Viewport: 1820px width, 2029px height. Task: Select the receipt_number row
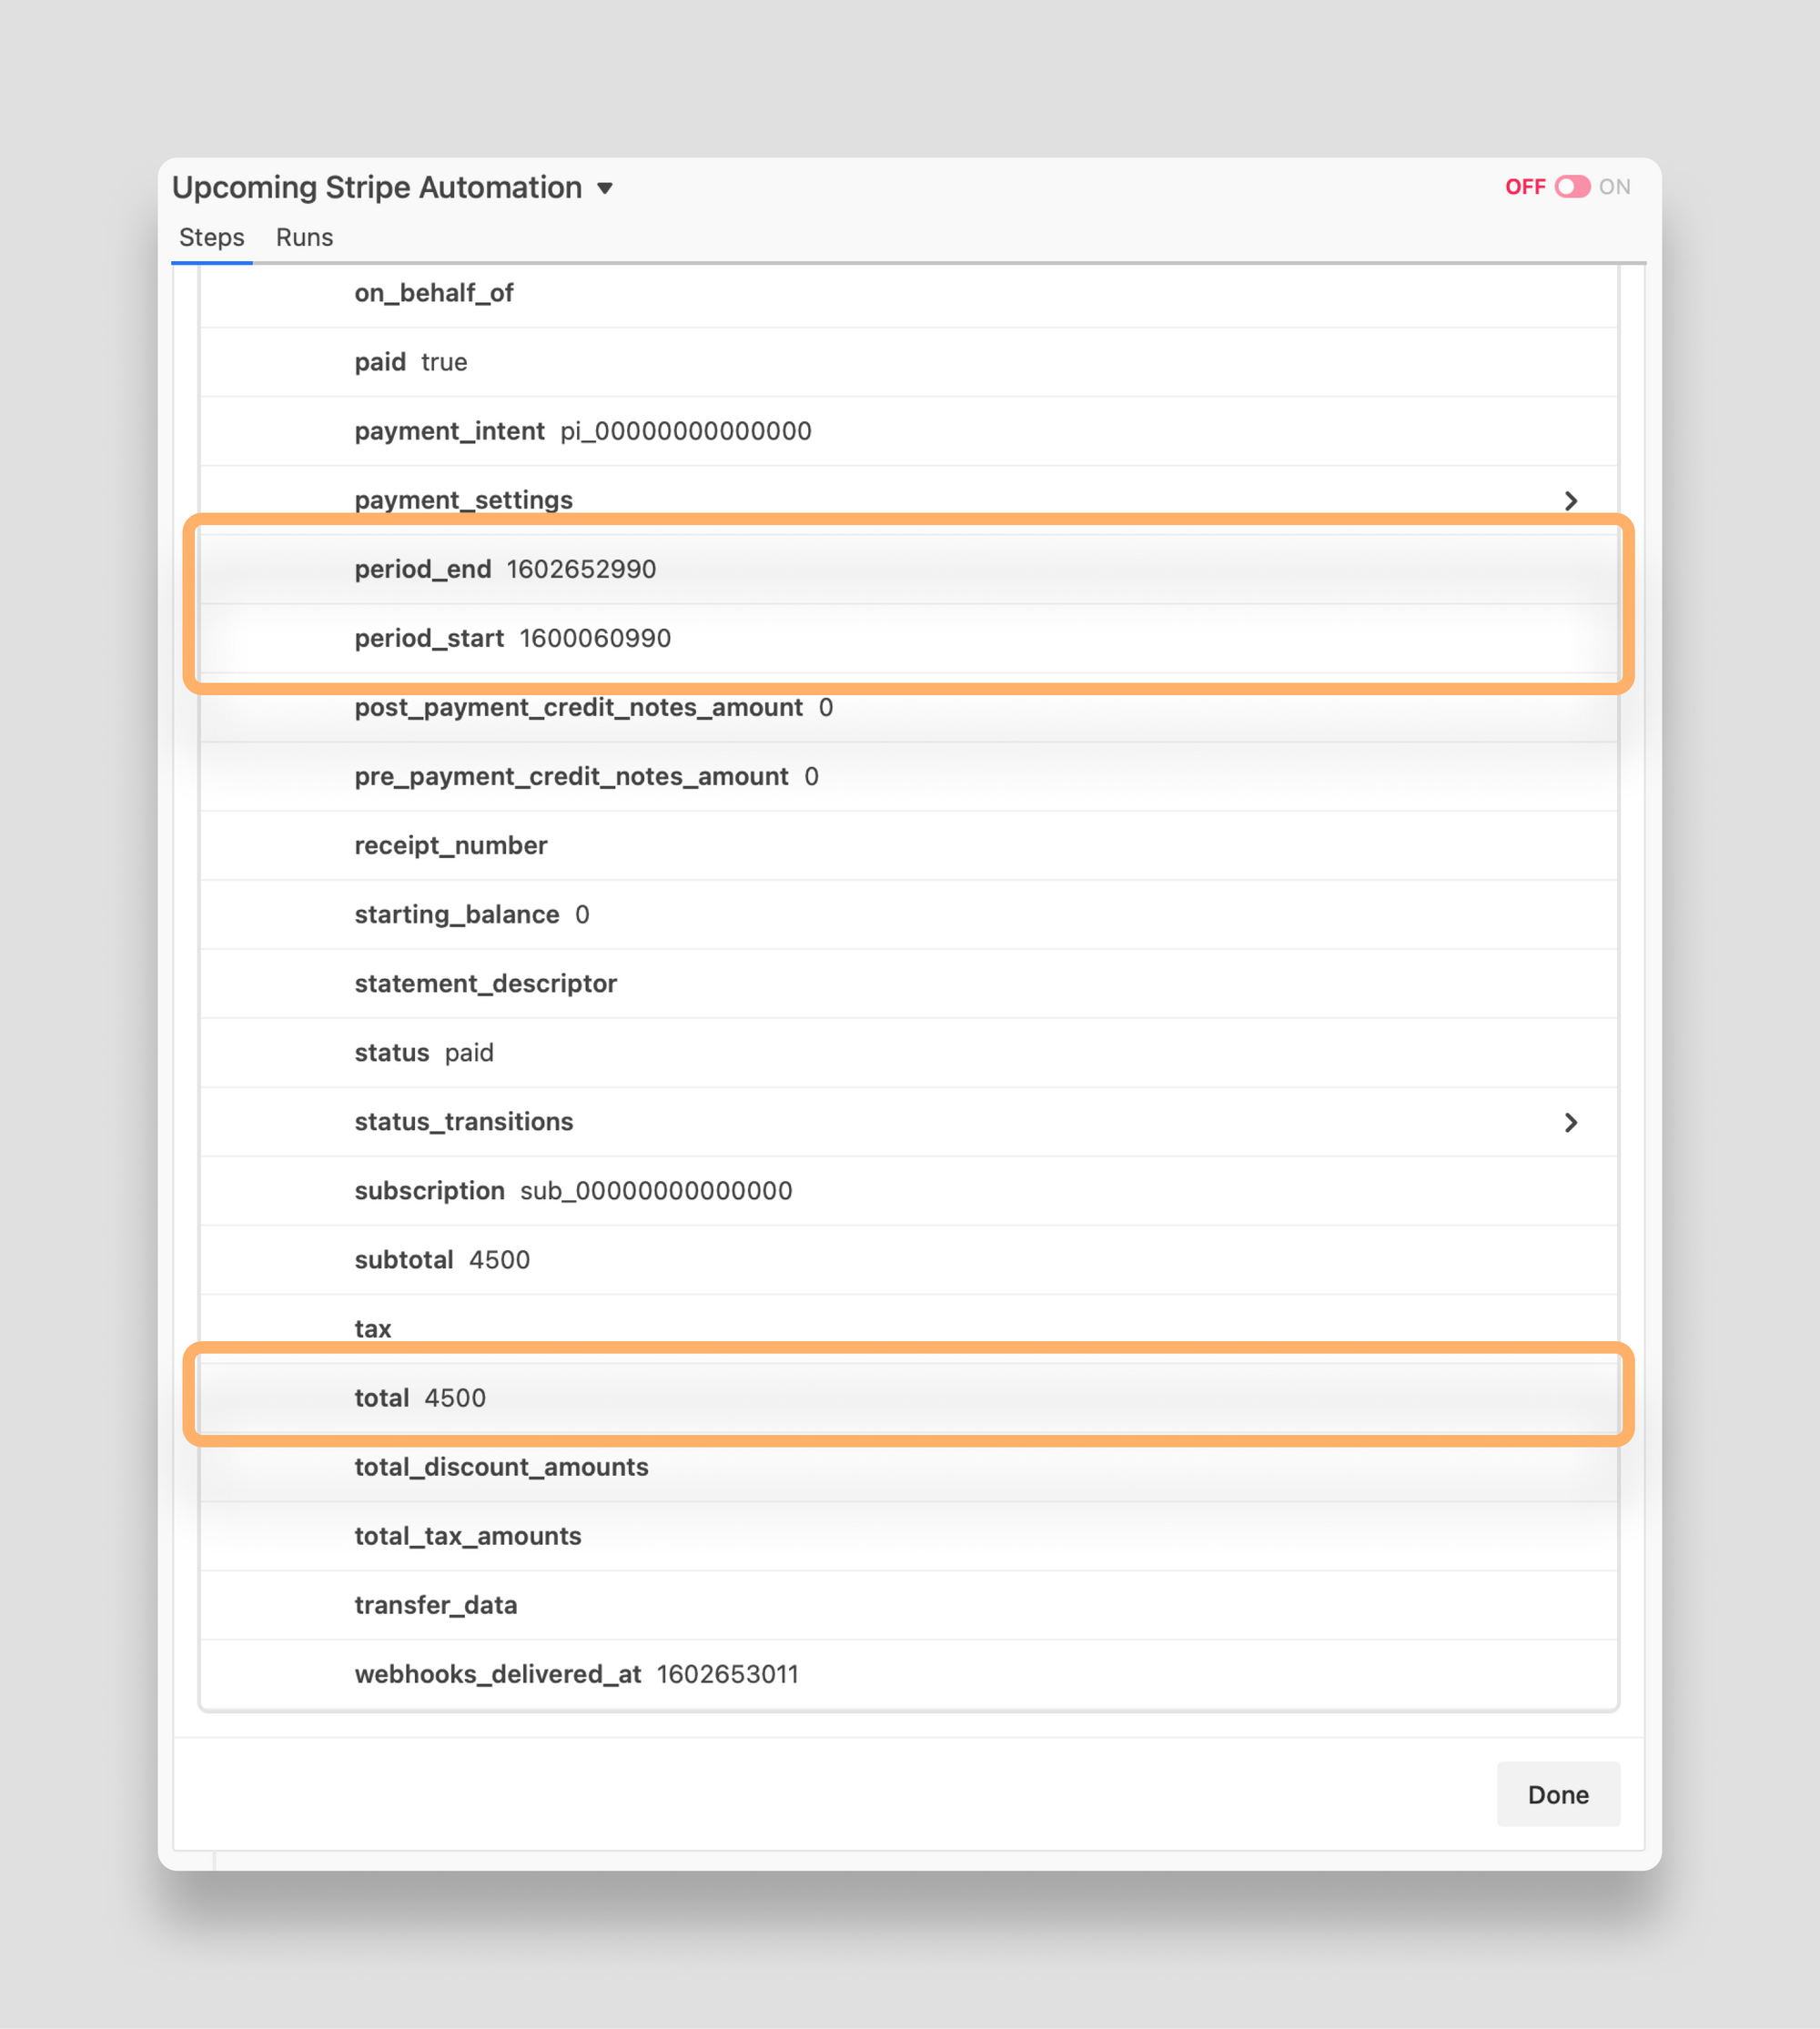(900, 845)
